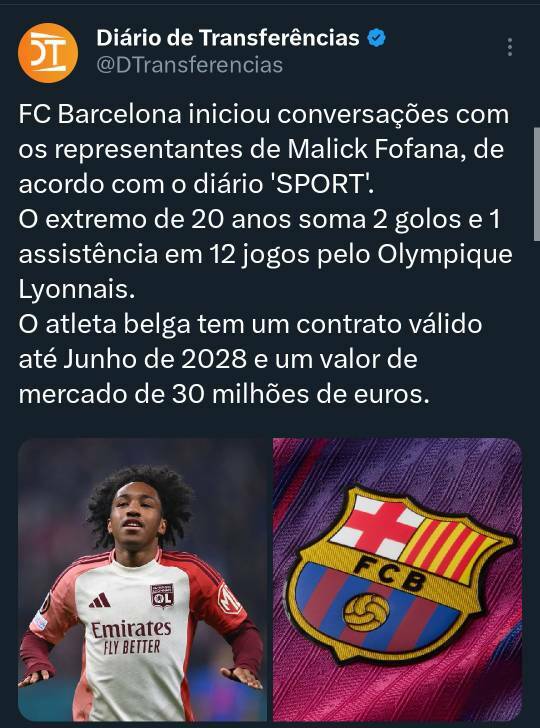Click the name Malick Fofana in the post
This screenshot has height=728, width=540.
pos(374,149)
